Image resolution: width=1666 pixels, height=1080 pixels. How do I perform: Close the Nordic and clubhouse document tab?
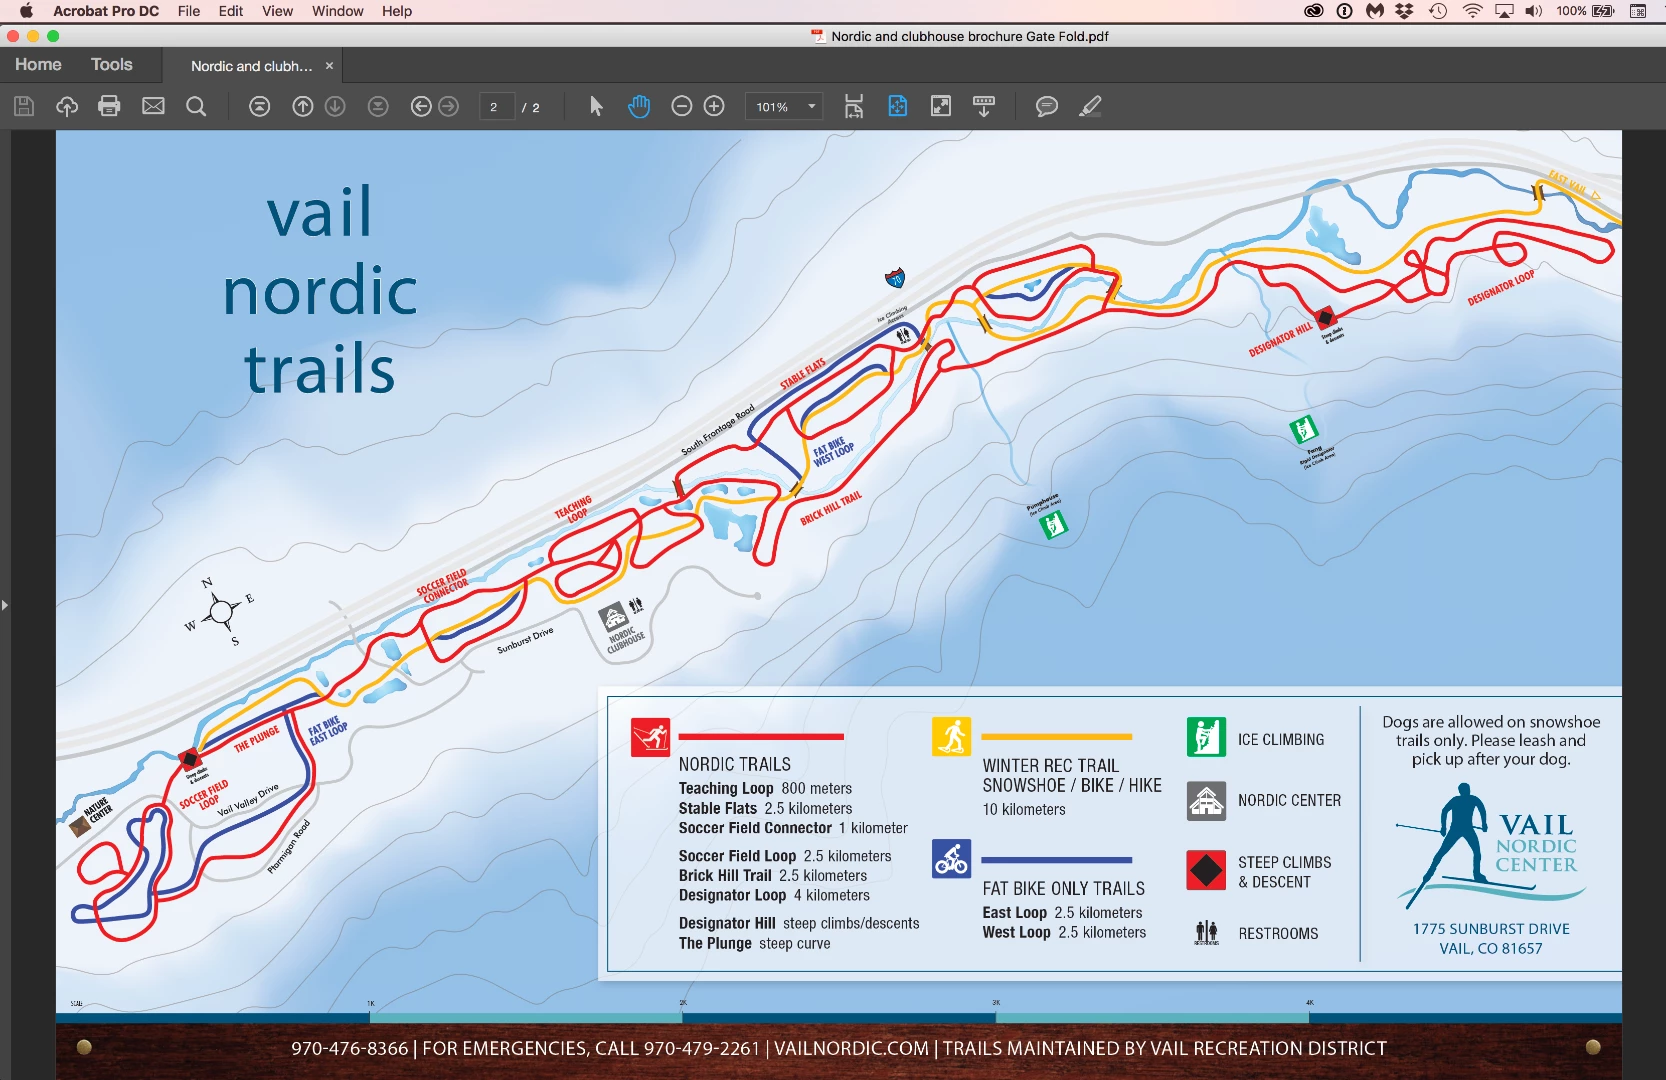[329, 66]
